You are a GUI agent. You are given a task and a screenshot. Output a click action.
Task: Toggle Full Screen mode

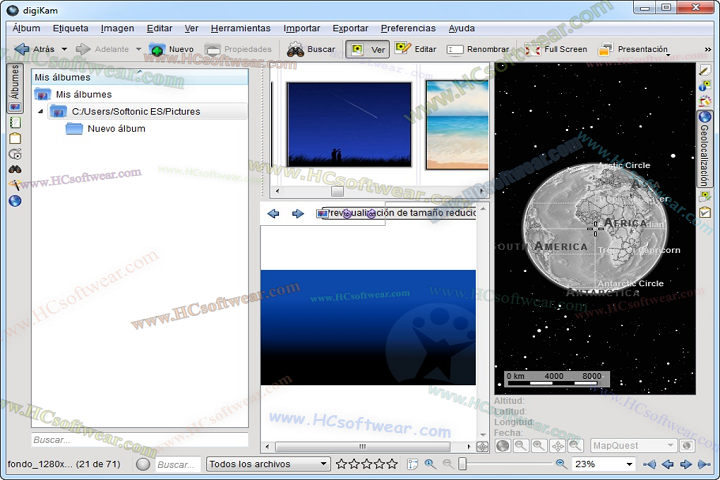click(557, 49)
